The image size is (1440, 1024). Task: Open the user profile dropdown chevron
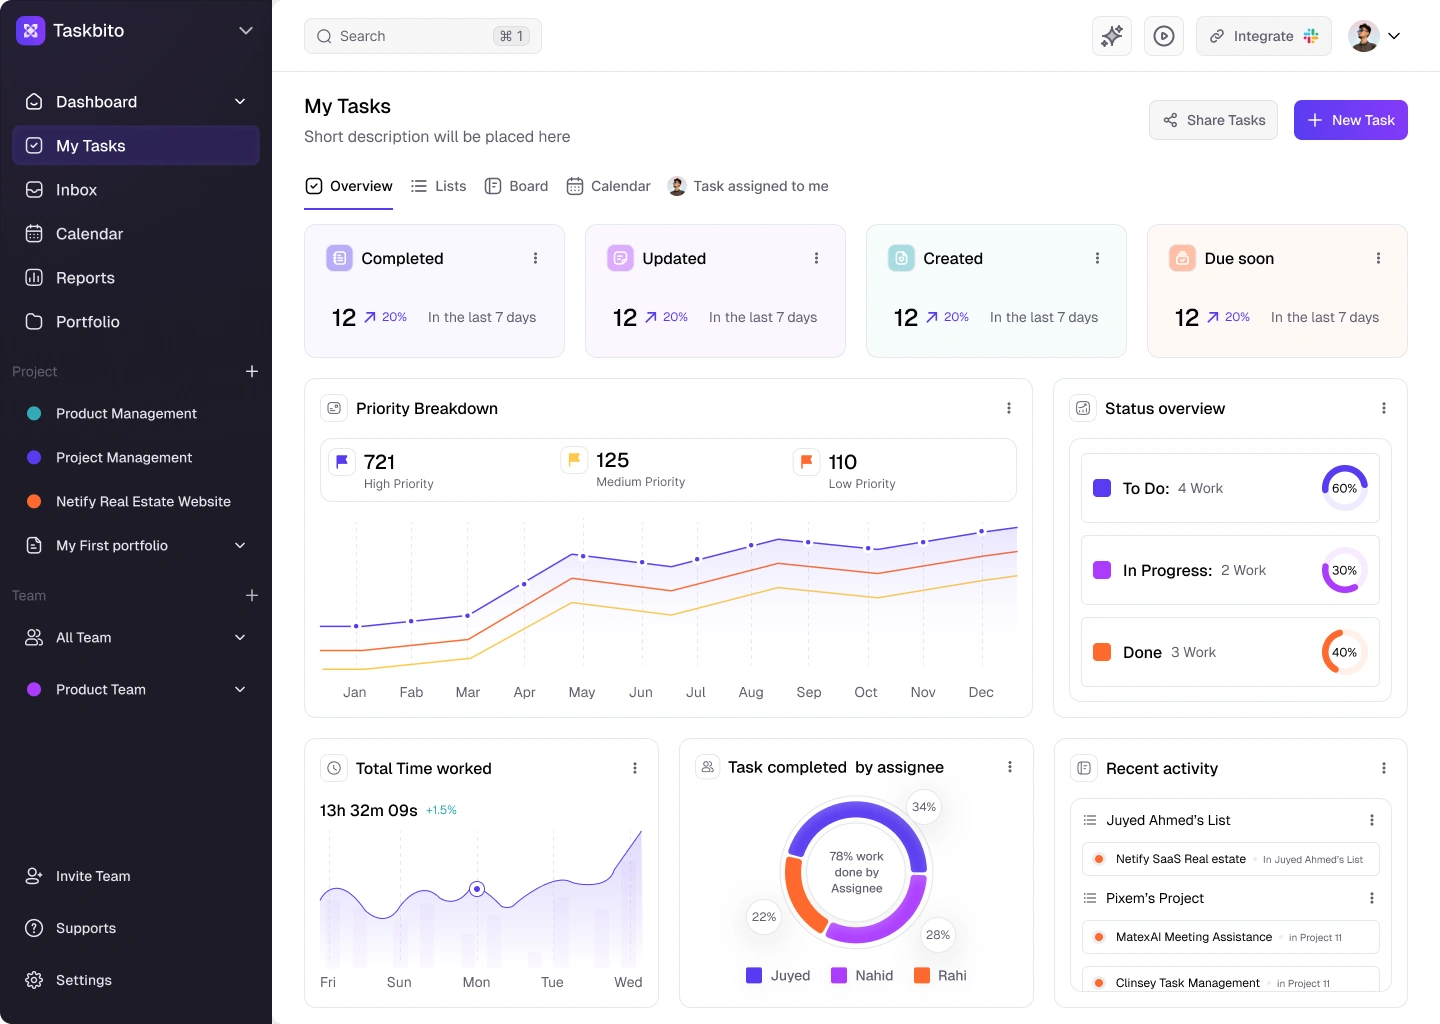coord(1394,36)
